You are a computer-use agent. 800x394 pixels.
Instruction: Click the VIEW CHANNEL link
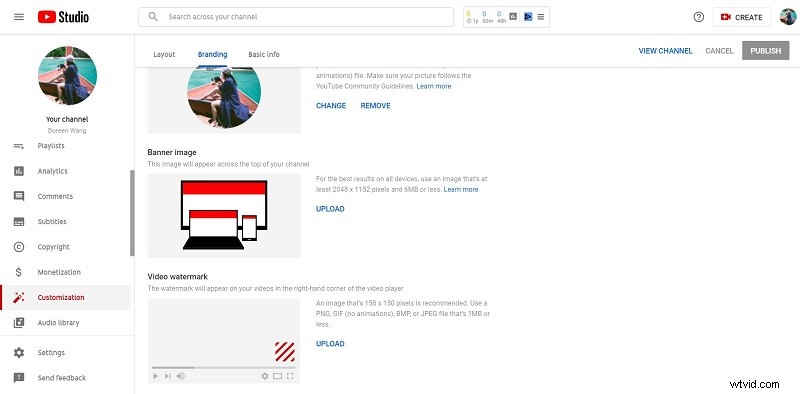665,51
